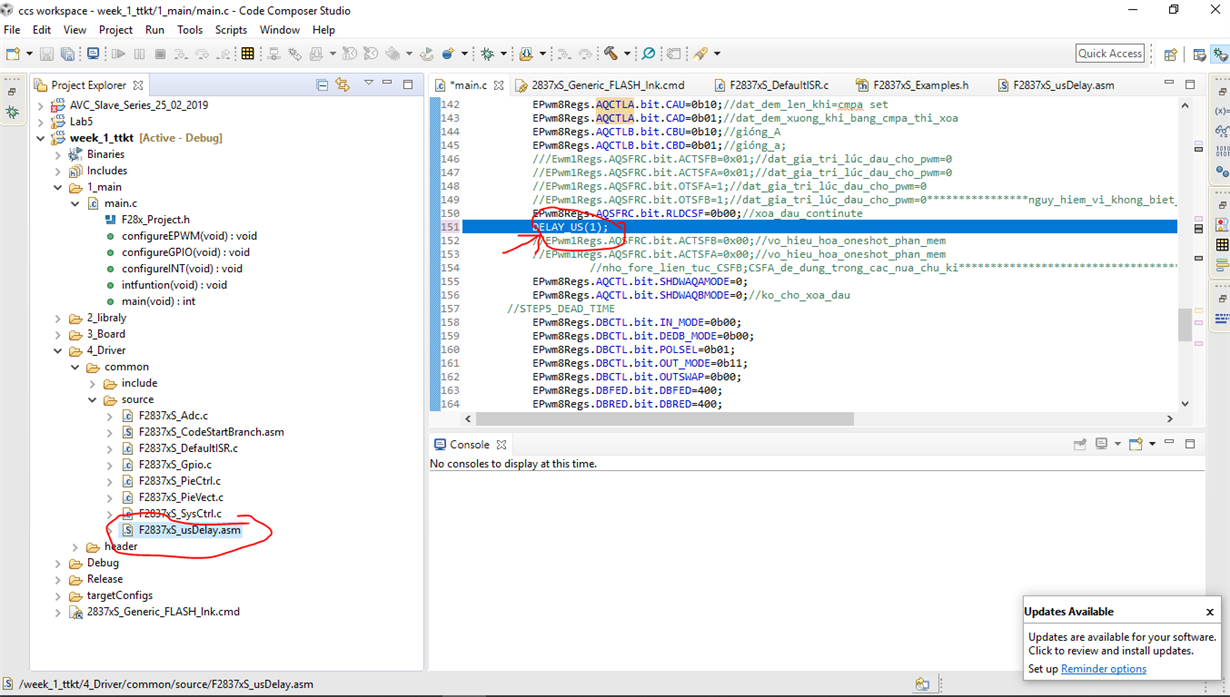Open the Search icon in the toolbar

[649, 53]
